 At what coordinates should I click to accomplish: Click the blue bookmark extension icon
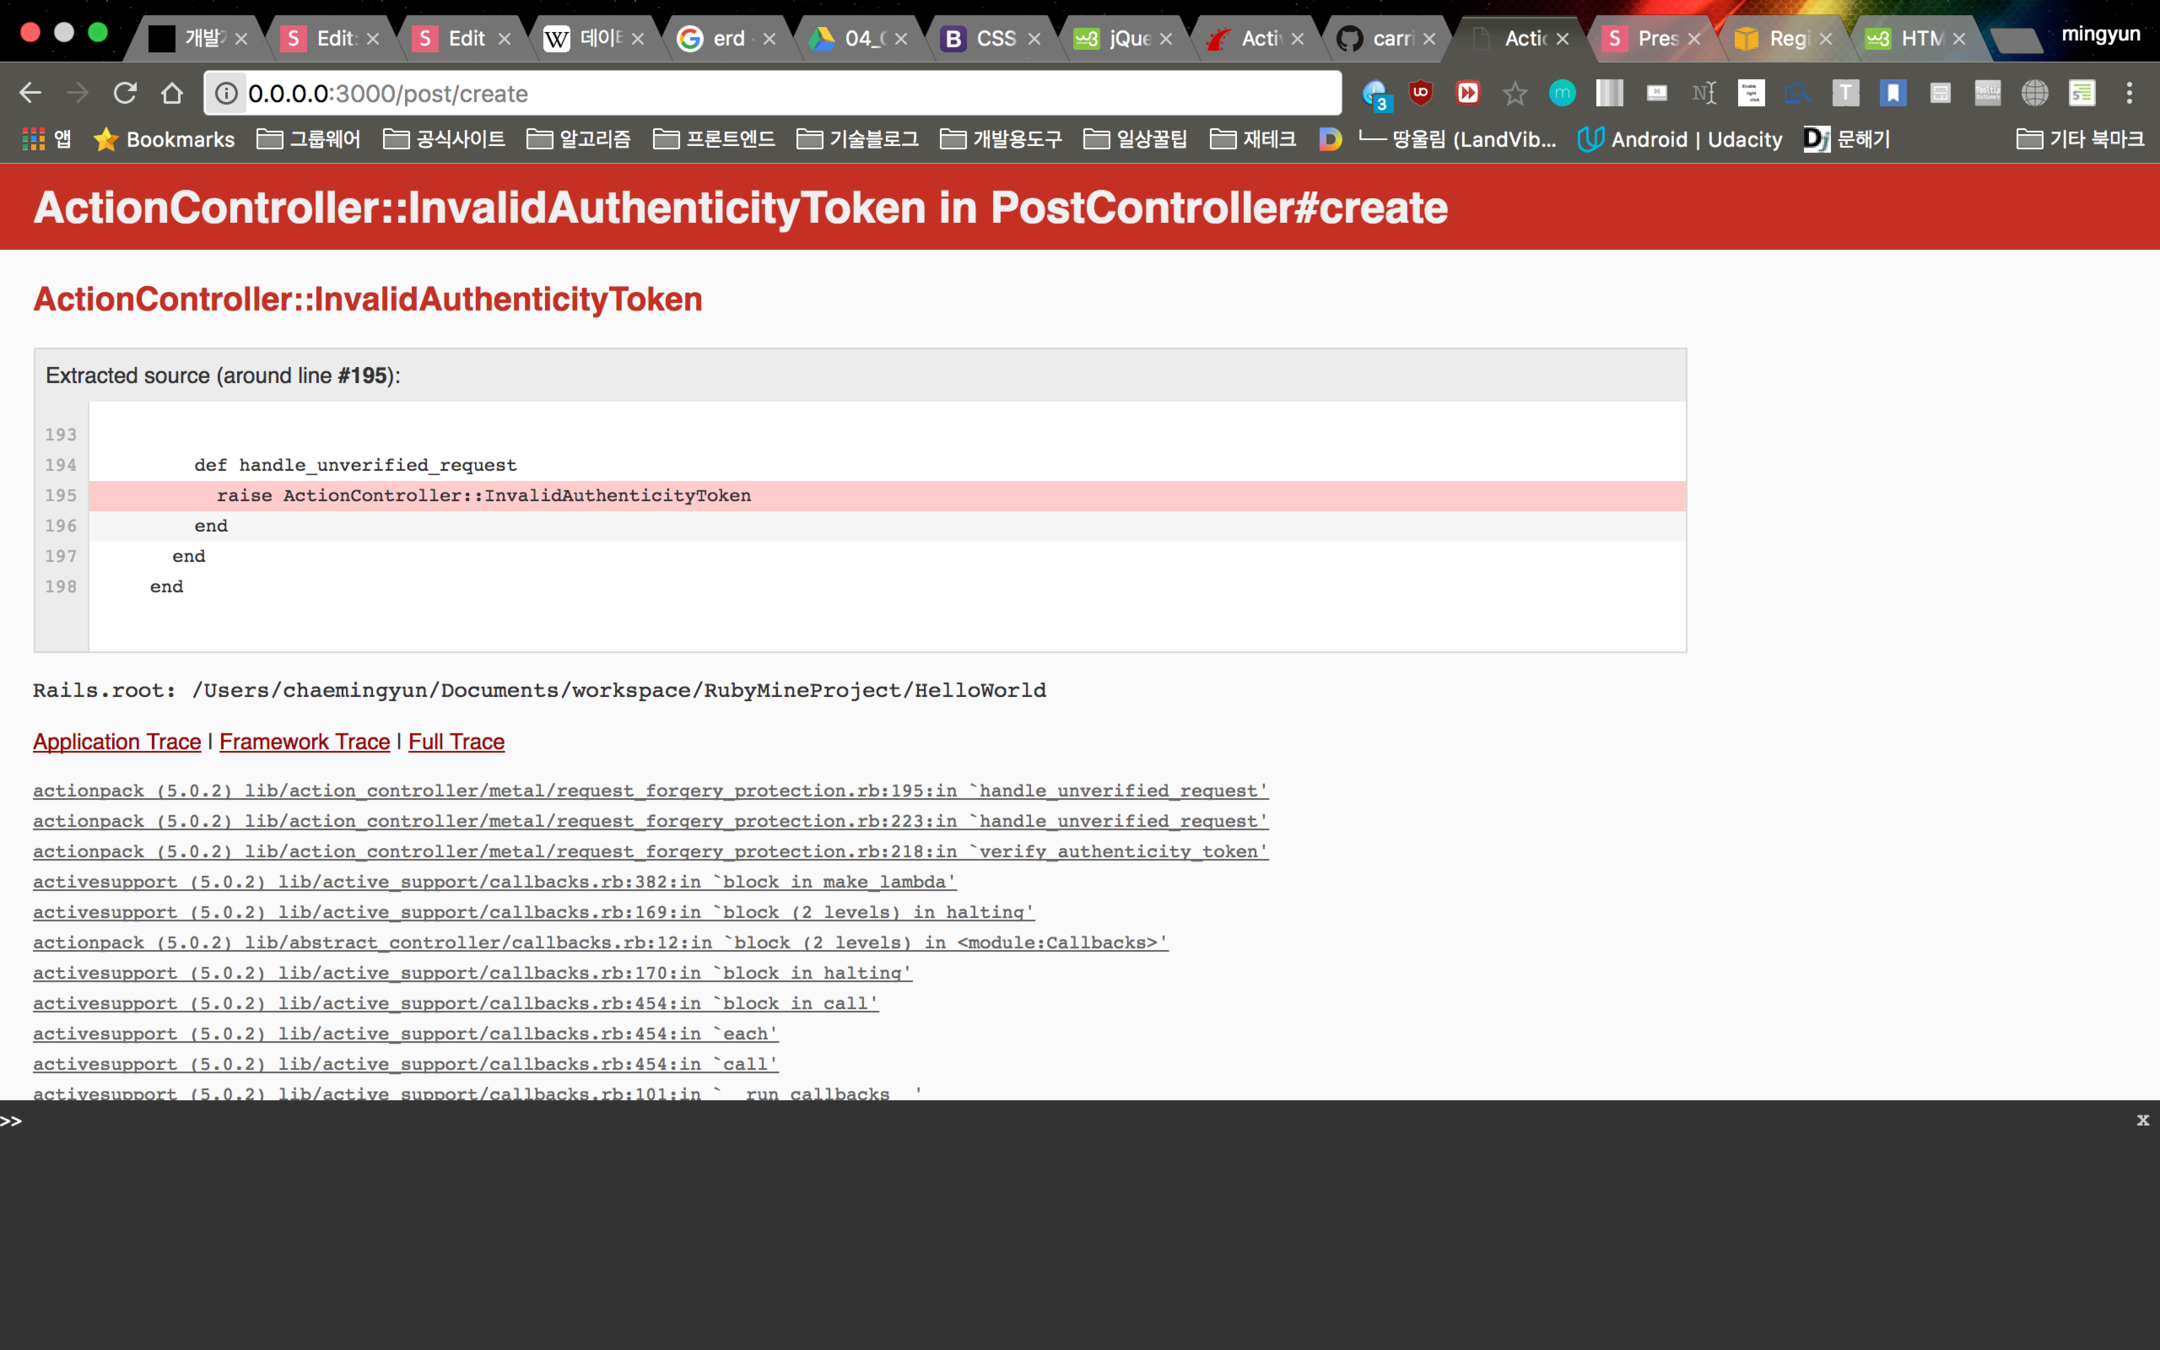point(1892,93)
